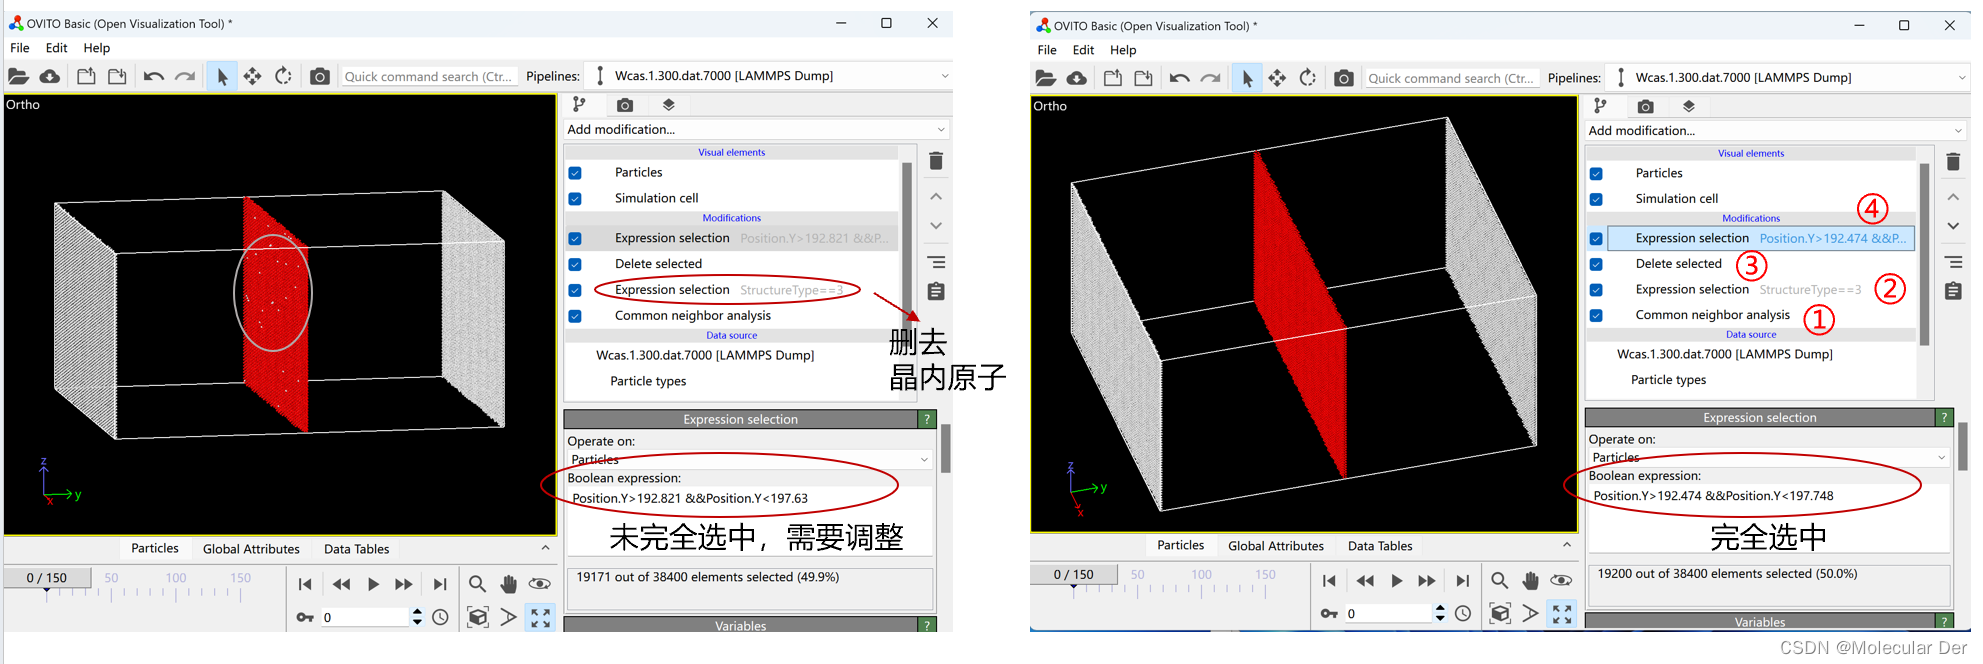Screen dimensions: 1983x664
Task: Toggle Expression selection StructureType==3 checkbox in left window
Action: click(575, 291)
